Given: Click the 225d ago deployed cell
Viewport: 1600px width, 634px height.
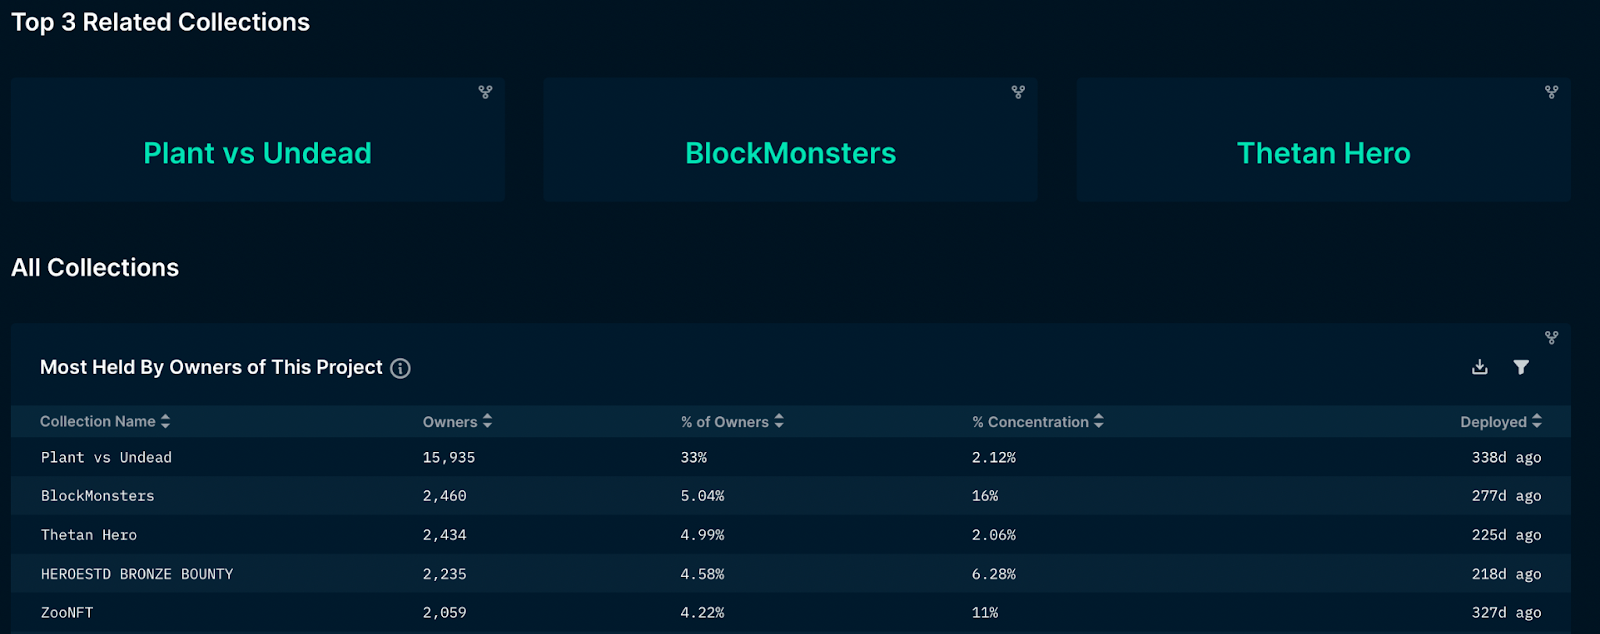Looking at the screenshot, I should pos(1506,535).
